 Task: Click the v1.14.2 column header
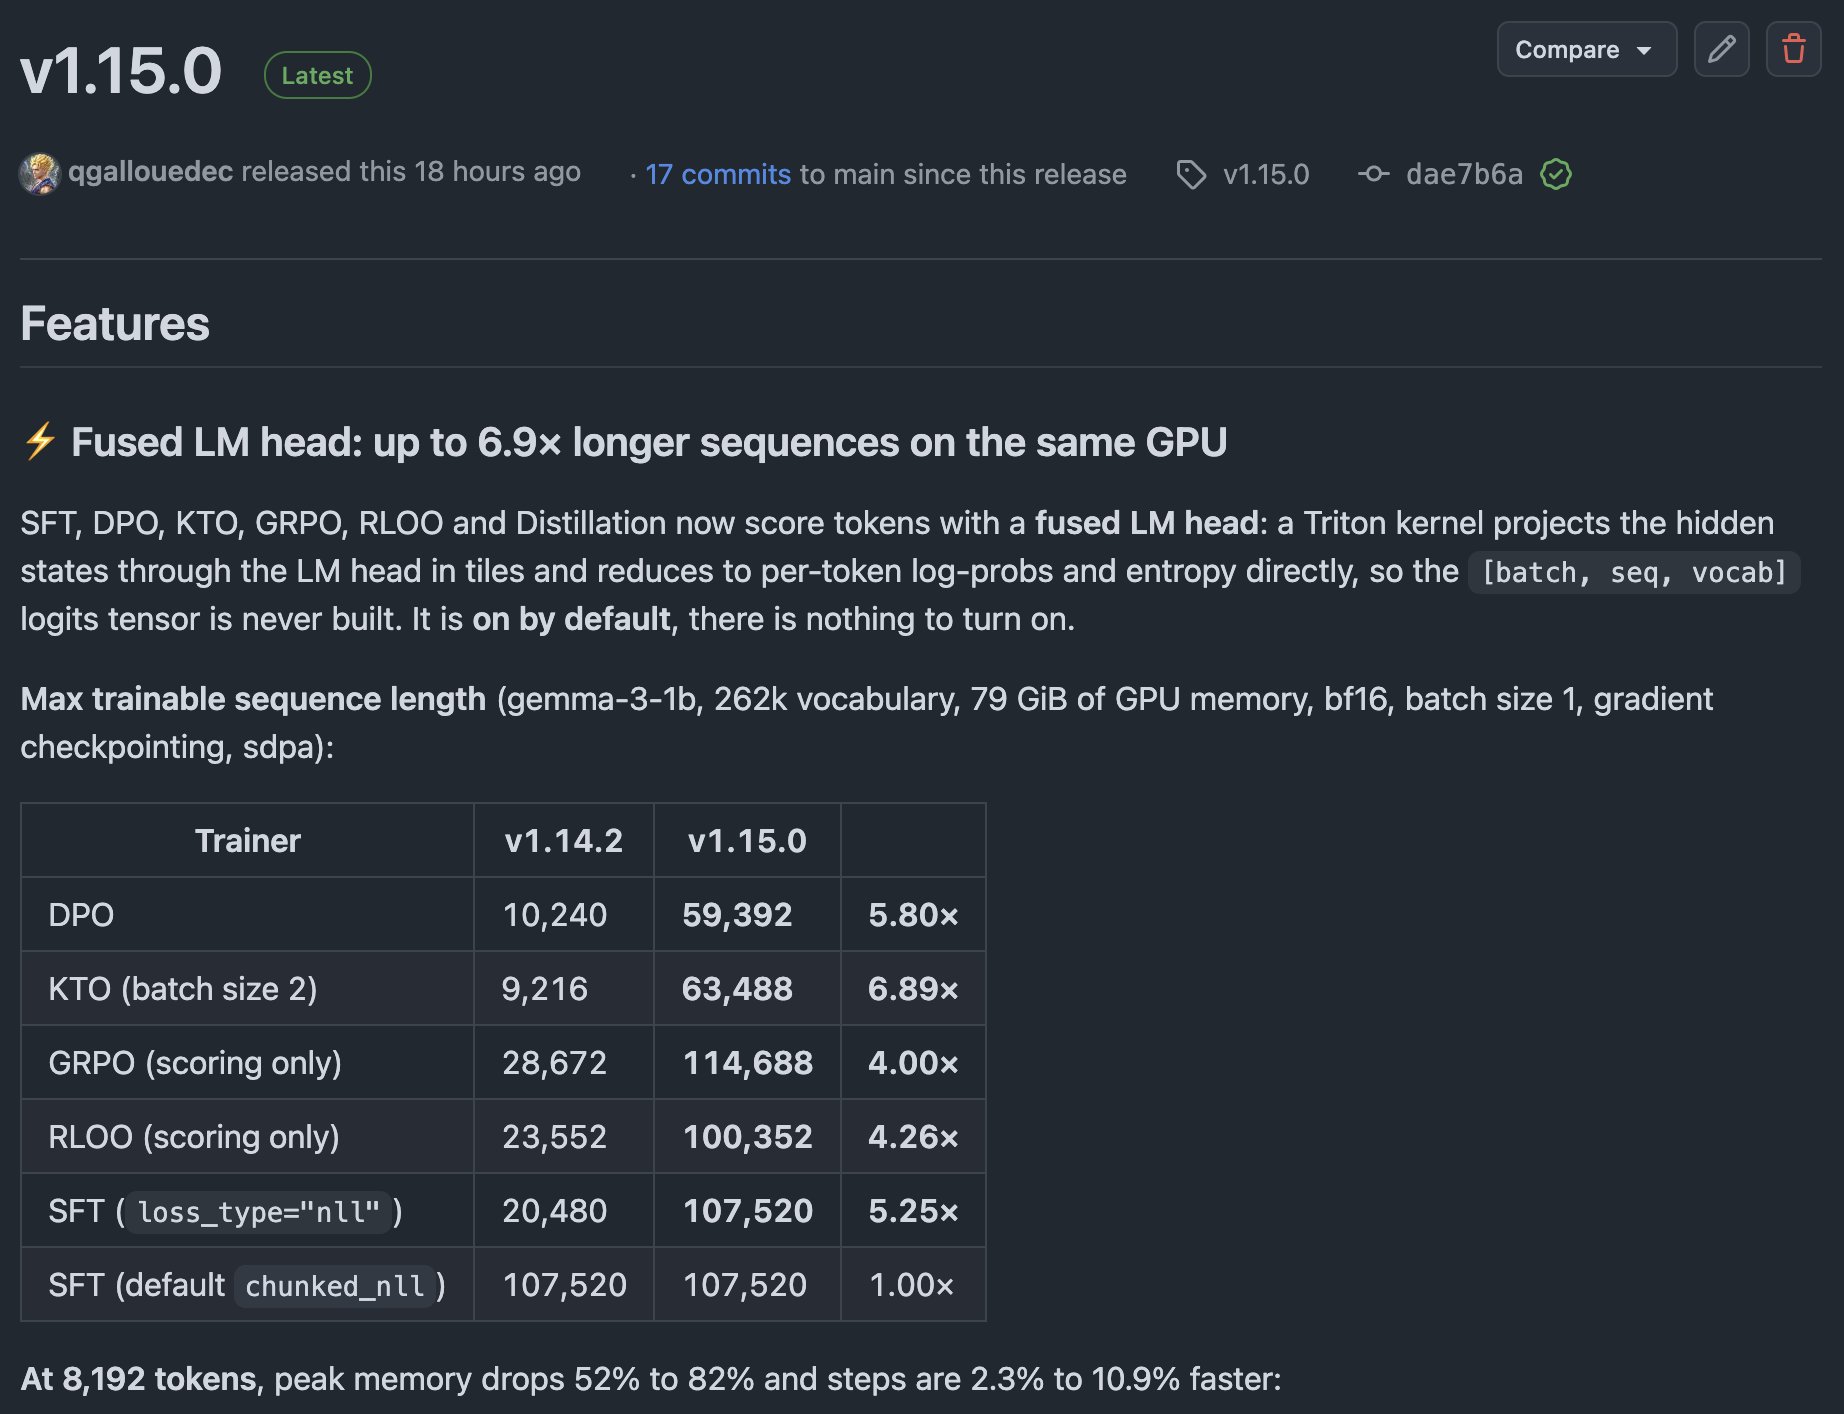coord(563,840)
